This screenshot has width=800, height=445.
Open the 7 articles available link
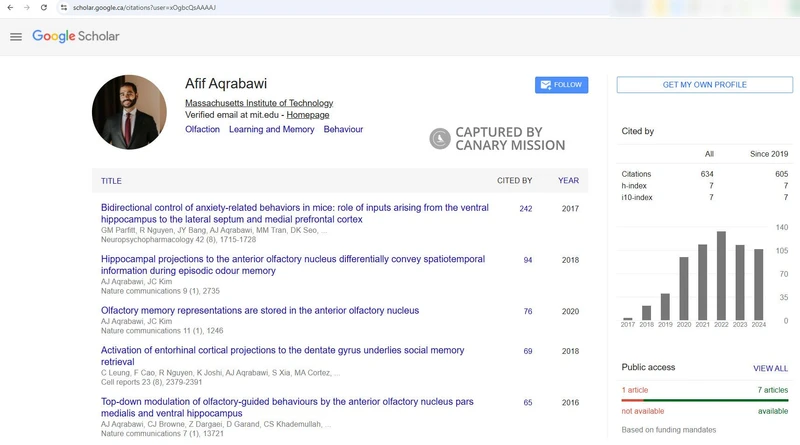point(772,390)
